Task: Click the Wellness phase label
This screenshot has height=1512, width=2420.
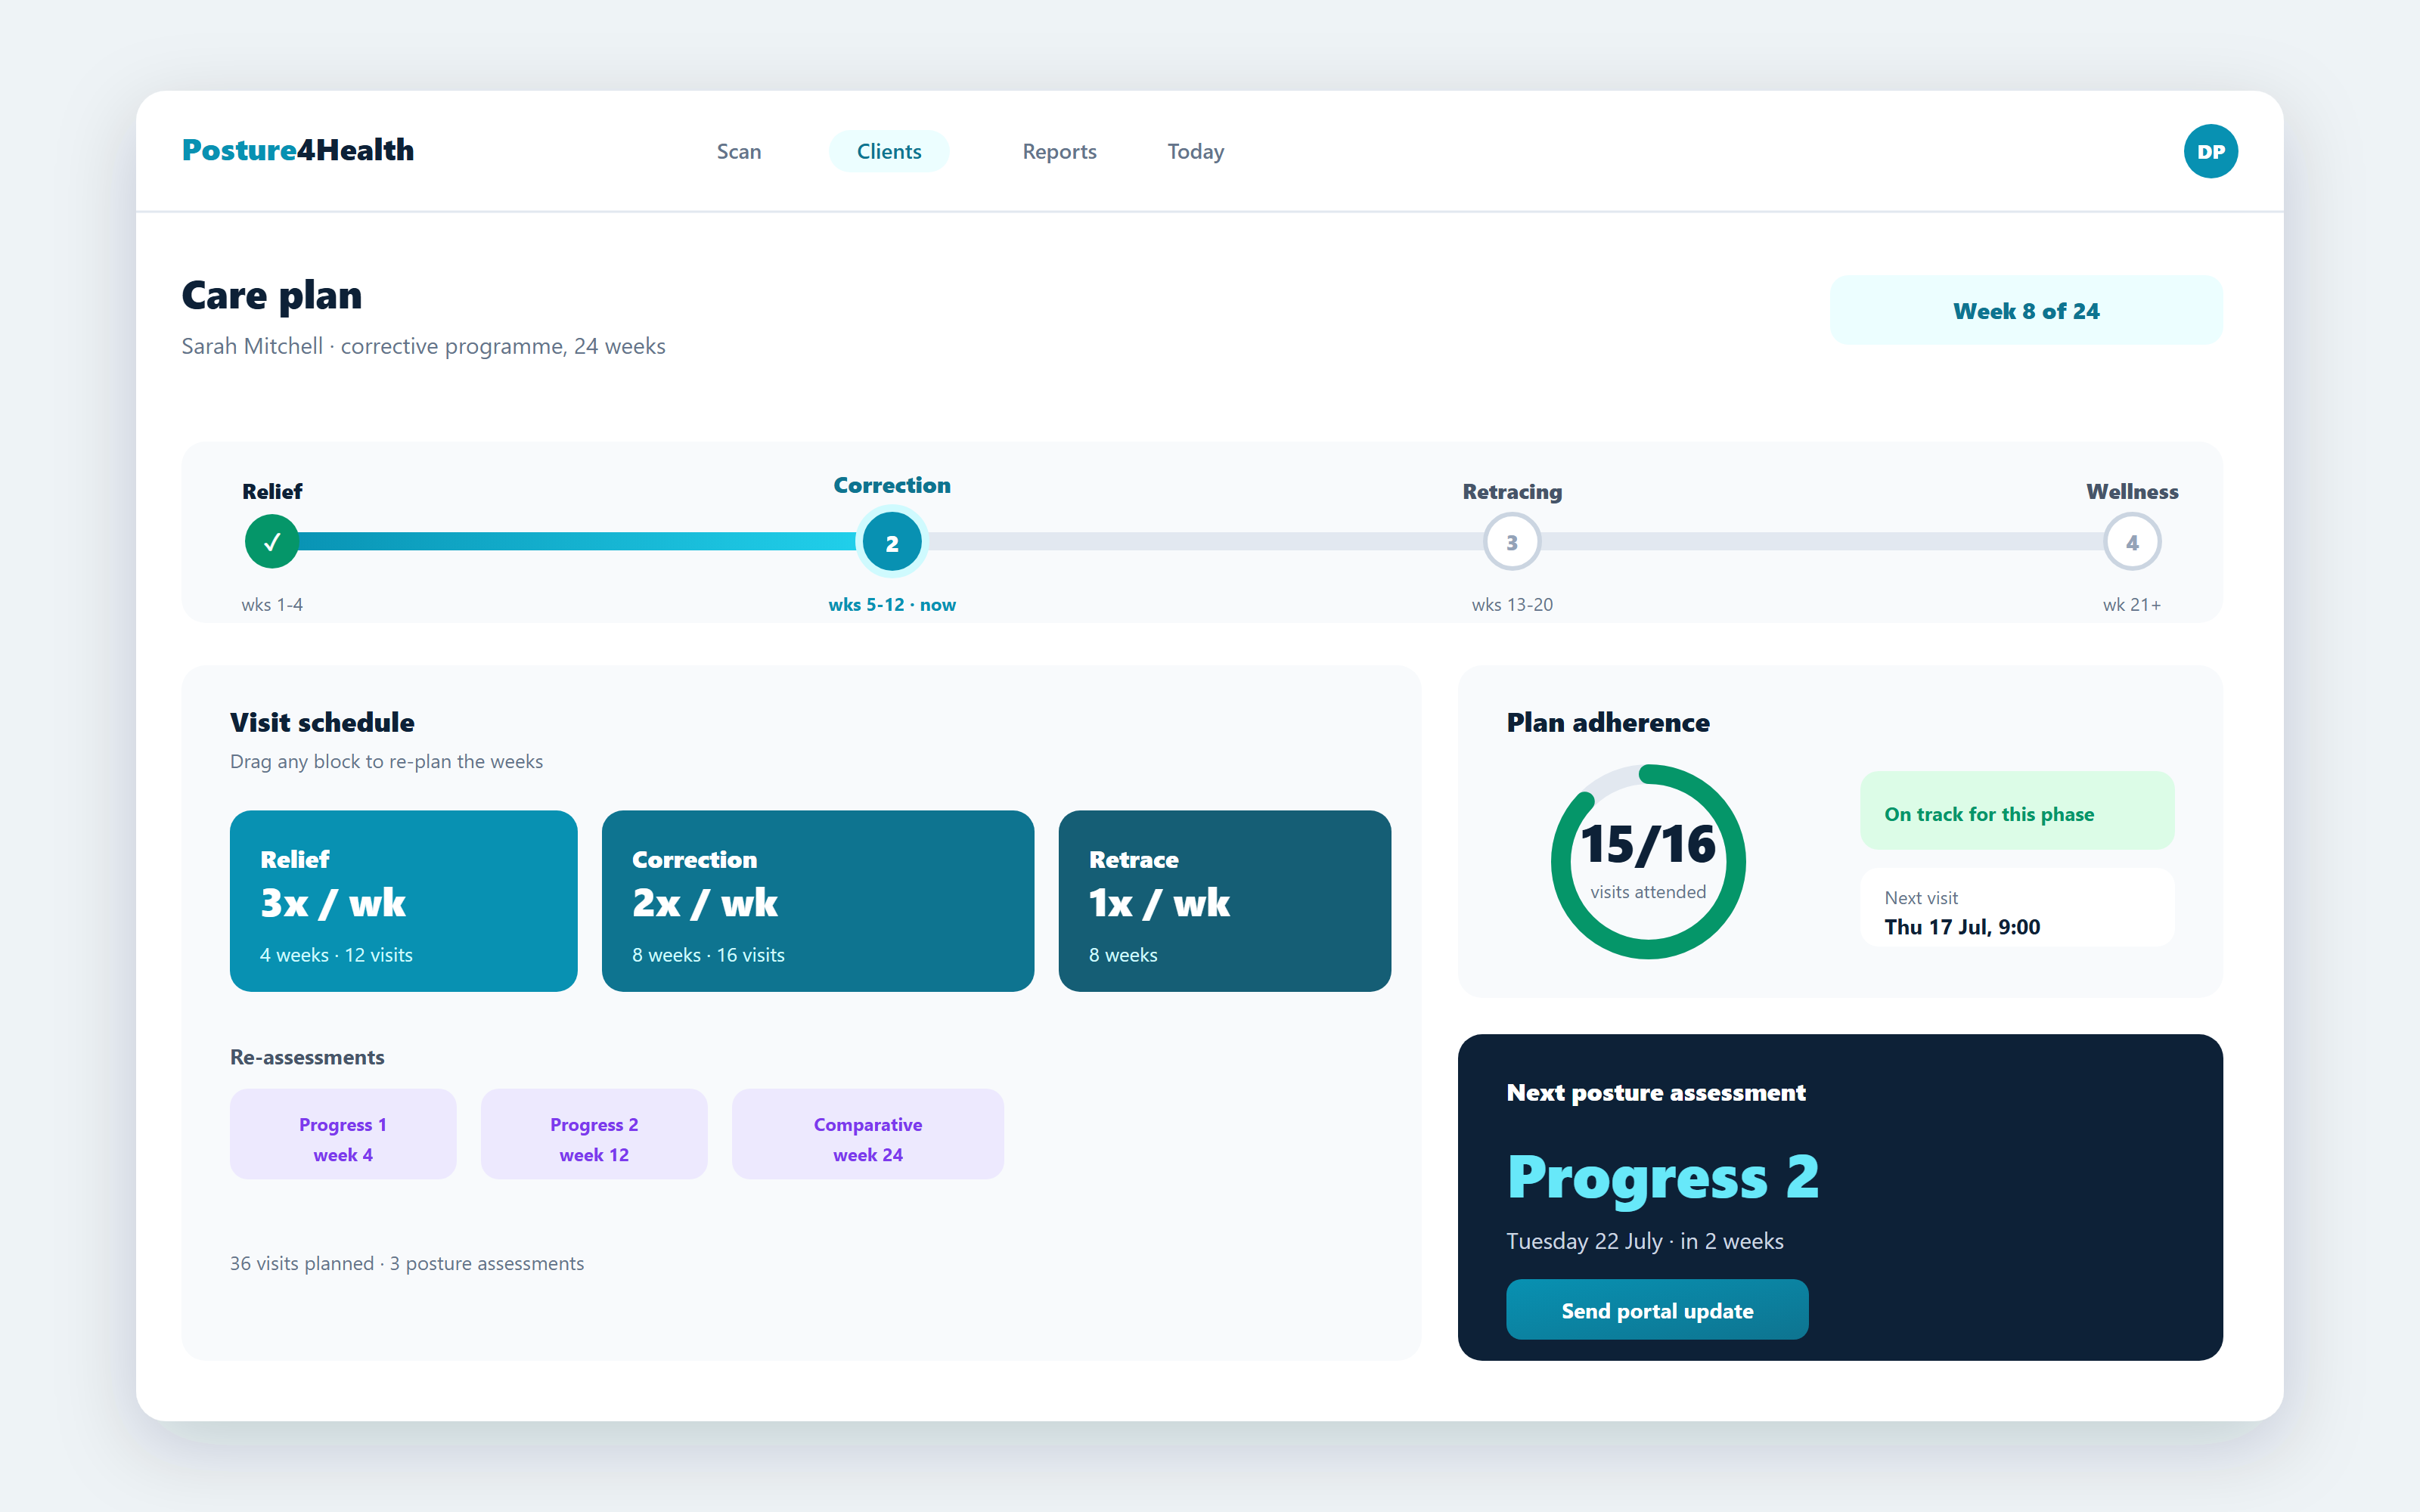Action: click(2132, 492)
